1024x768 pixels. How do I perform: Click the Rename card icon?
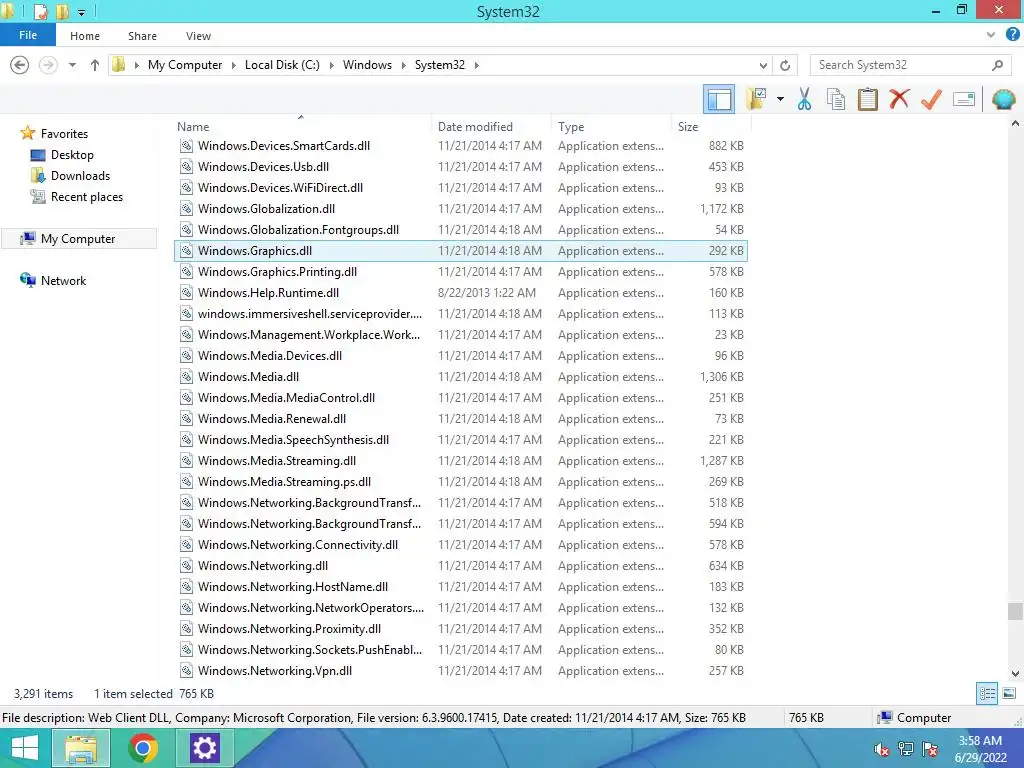pyautogui.click(x=964, y=99)
